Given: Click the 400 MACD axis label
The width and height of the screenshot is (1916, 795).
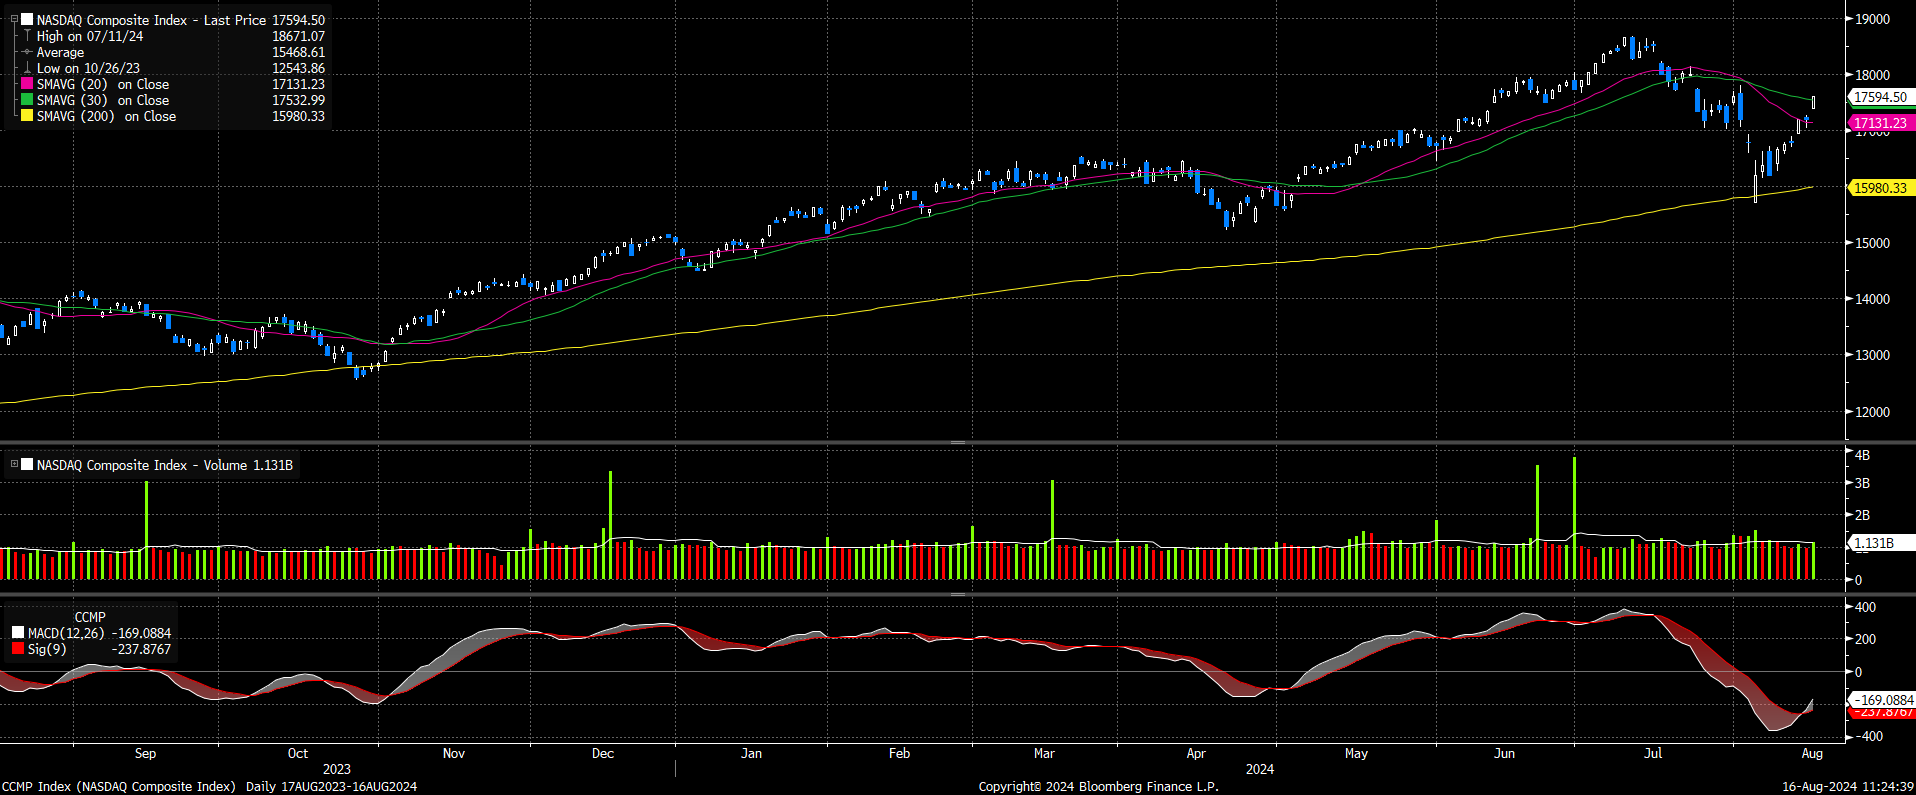Looking at the screenshot, I should pyautogui.click(x=1865, y=607).
